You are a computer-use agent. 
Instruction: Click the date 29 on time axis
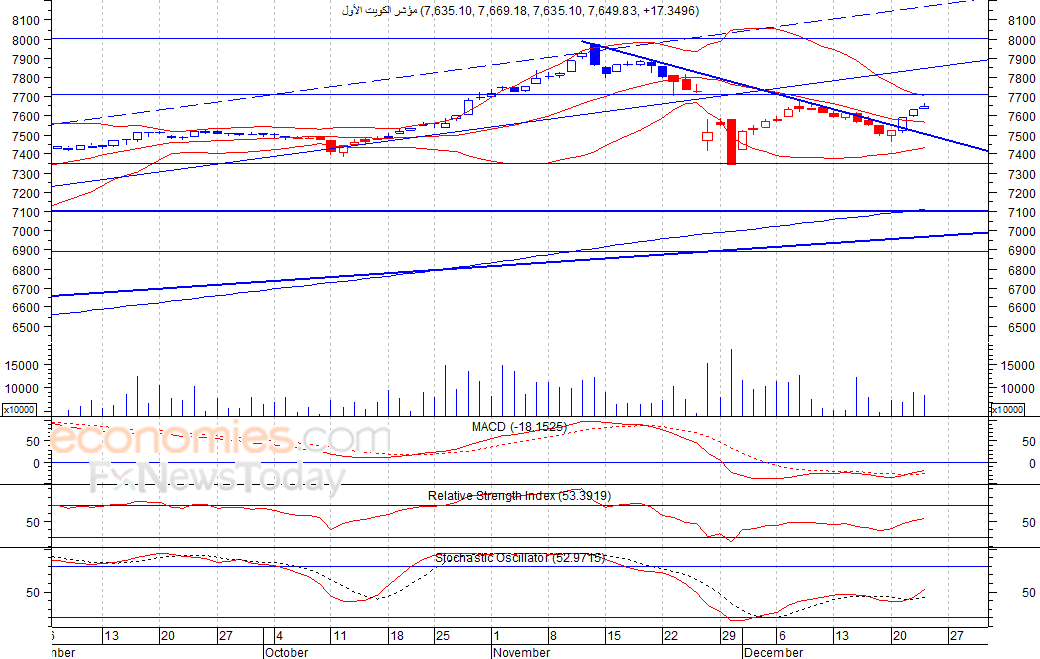pyautogui.click(x=728, y=636)
